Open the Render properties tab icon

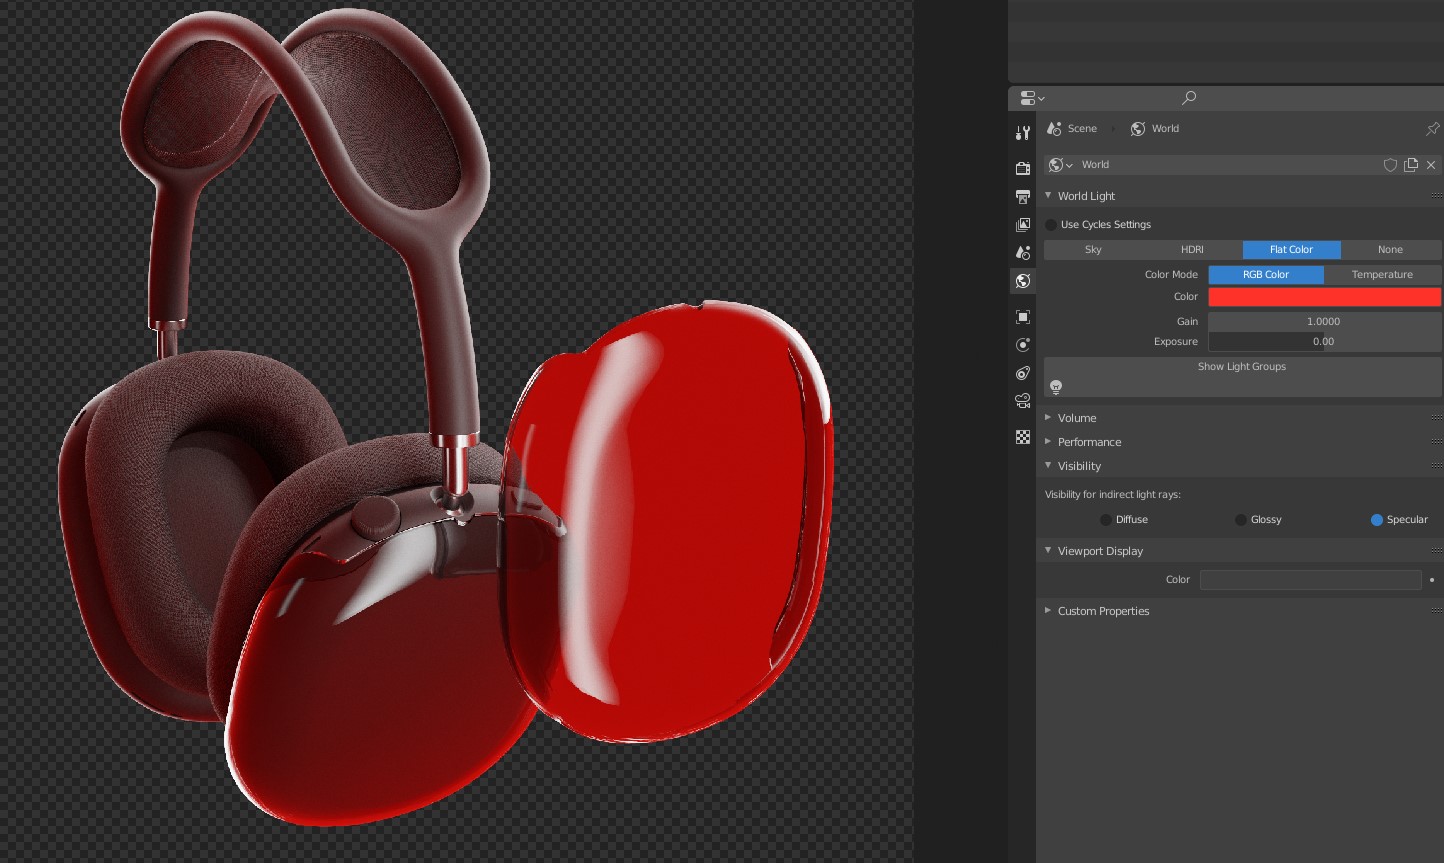(x=1022, y=168)
